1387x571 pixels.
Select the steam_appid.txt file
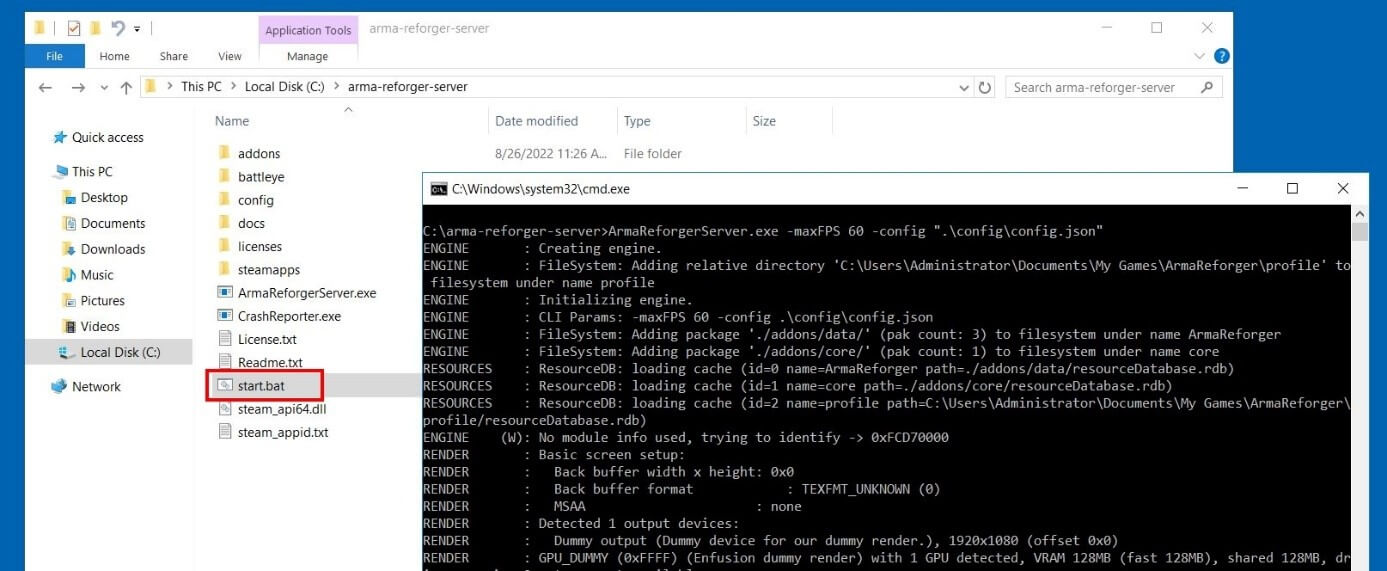pos(273,433)
